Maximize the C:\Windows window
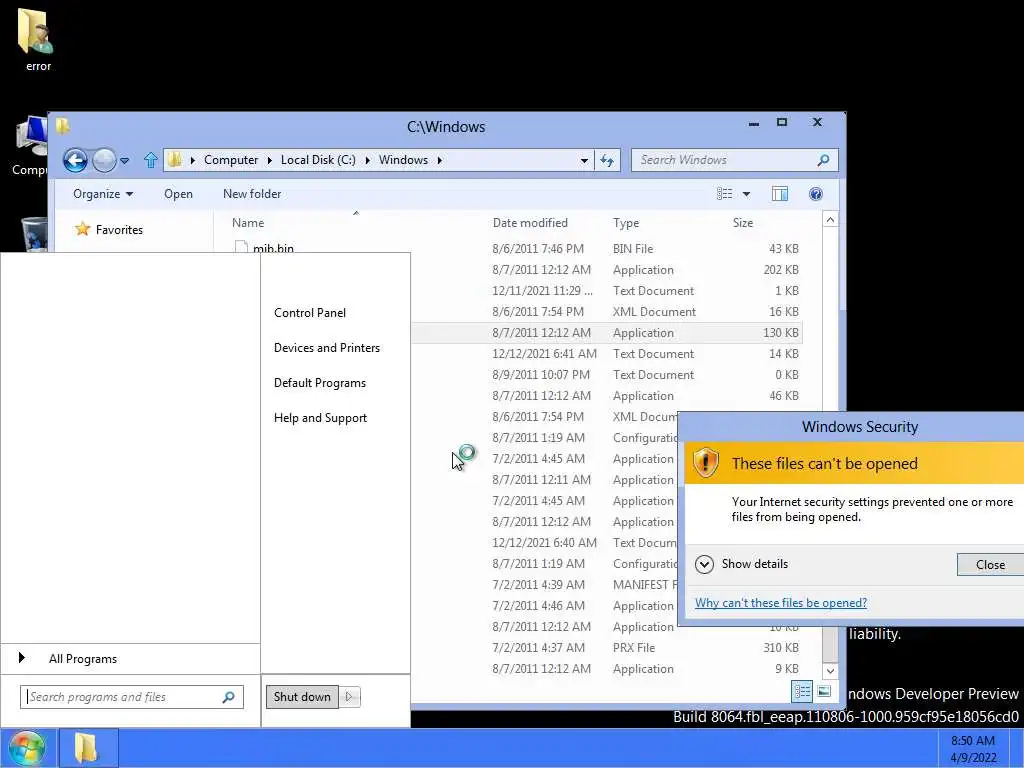 tap(782, 122)
